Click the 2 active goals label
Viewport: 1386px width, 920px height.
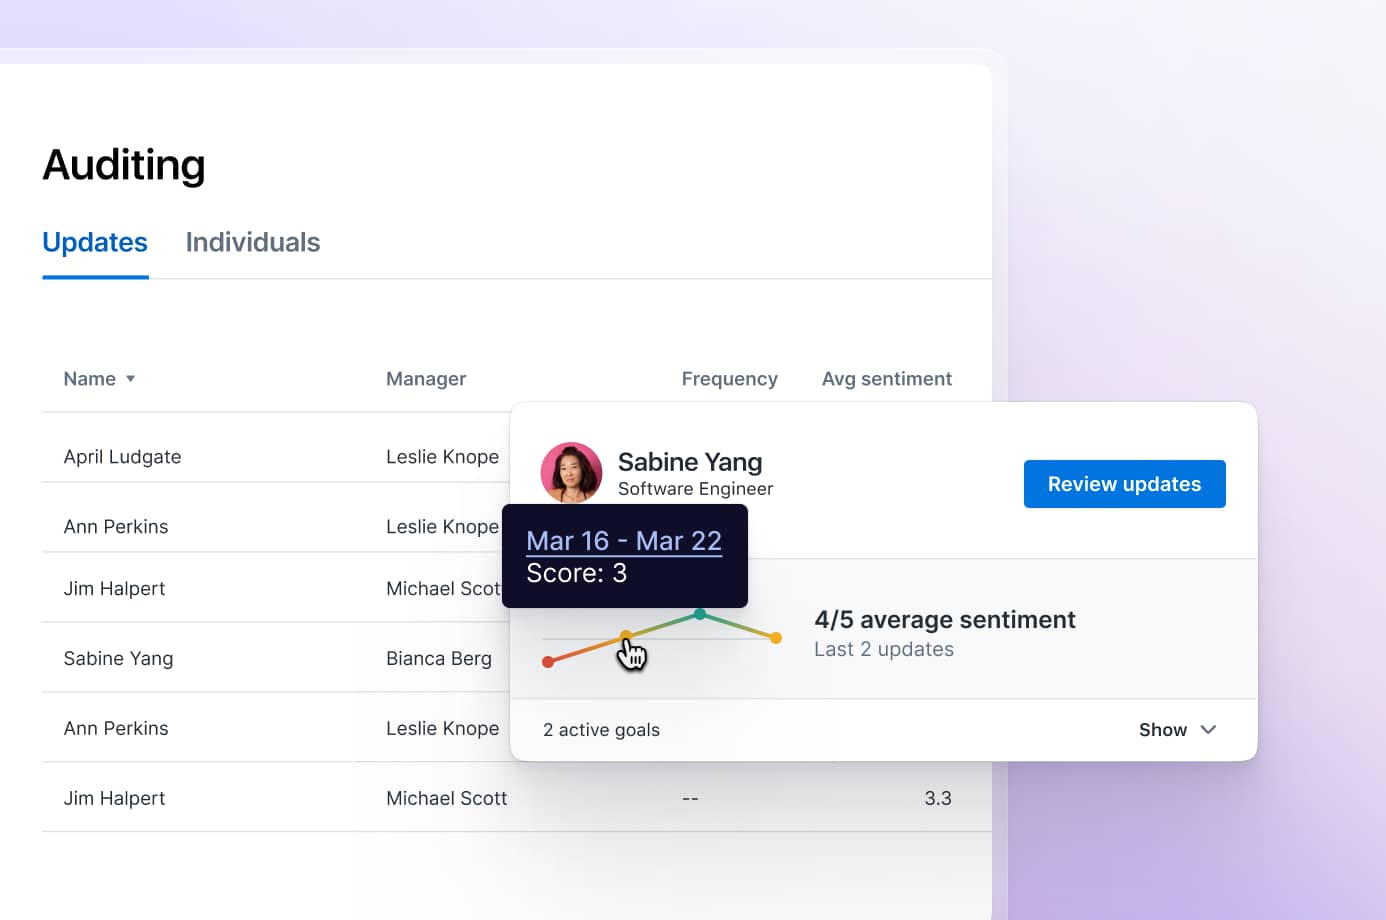coord(601,729)
